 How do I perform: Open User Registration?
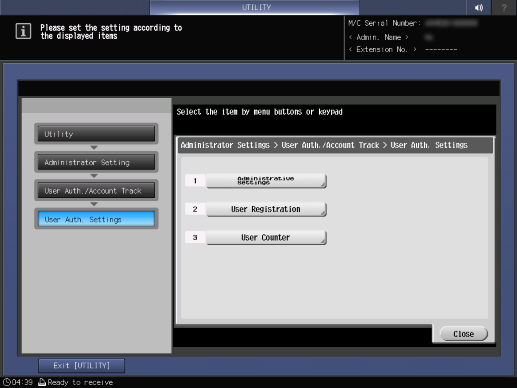coord(266,209)
